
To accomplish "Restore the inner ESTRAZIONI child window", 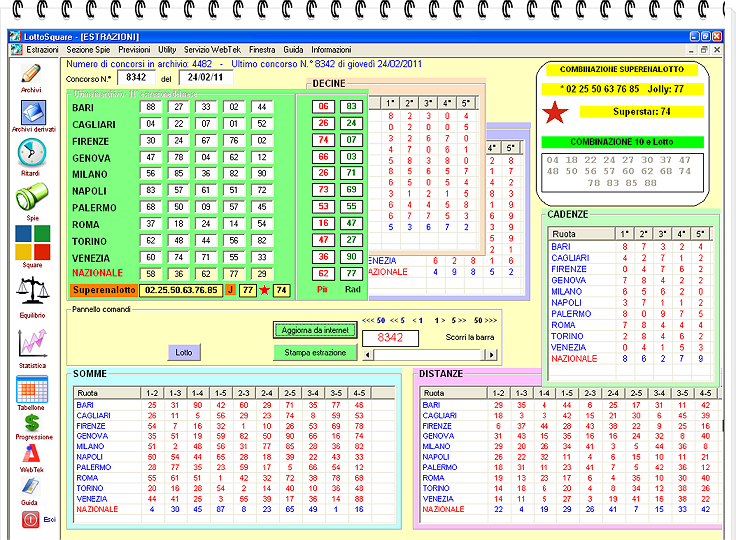I will 704,49.
